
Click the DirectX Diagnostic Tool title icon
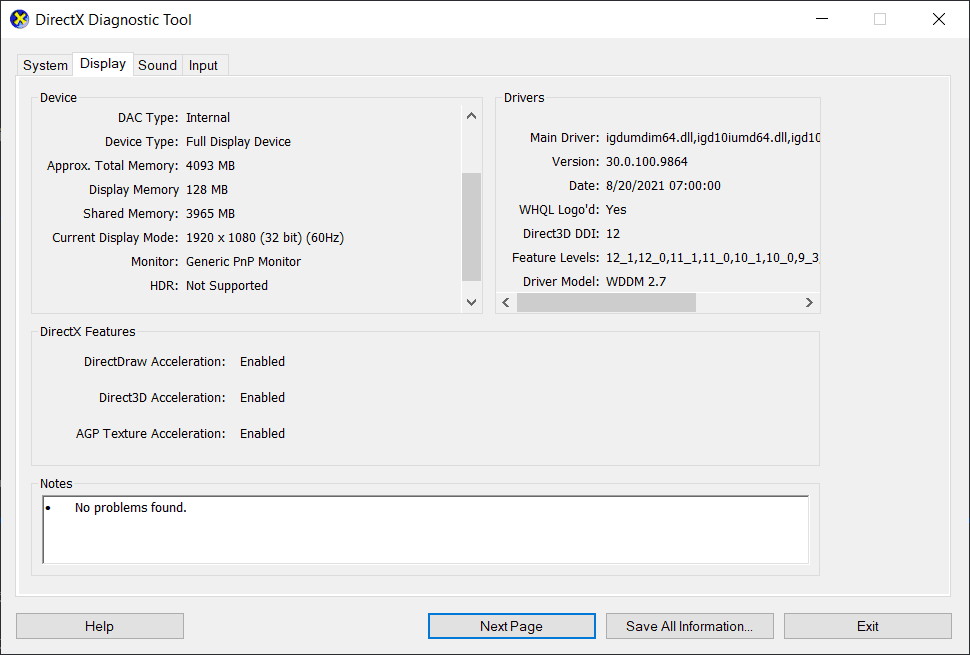tap(19, 19)
